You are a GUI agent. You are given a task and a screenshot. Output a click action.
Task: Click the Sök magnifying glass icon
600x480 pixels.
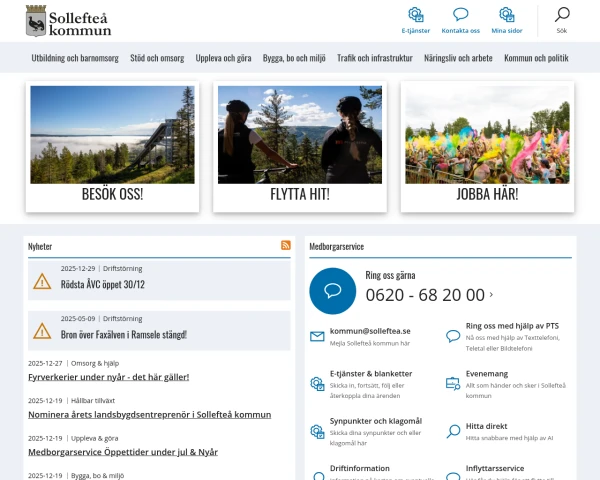[x=562, y=15]
